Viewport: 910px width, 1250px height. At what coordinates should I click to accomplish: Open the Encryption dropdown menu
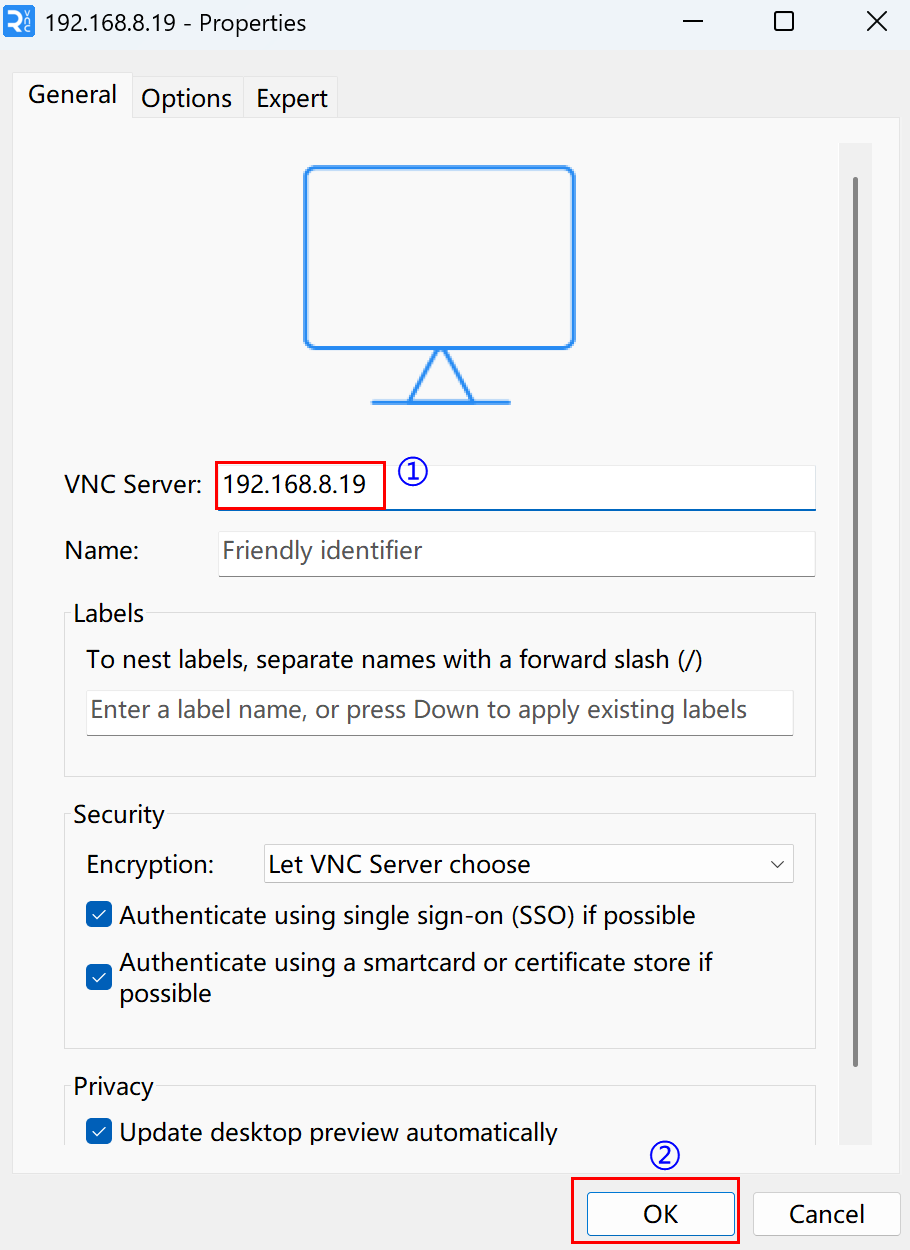point(528,863)
